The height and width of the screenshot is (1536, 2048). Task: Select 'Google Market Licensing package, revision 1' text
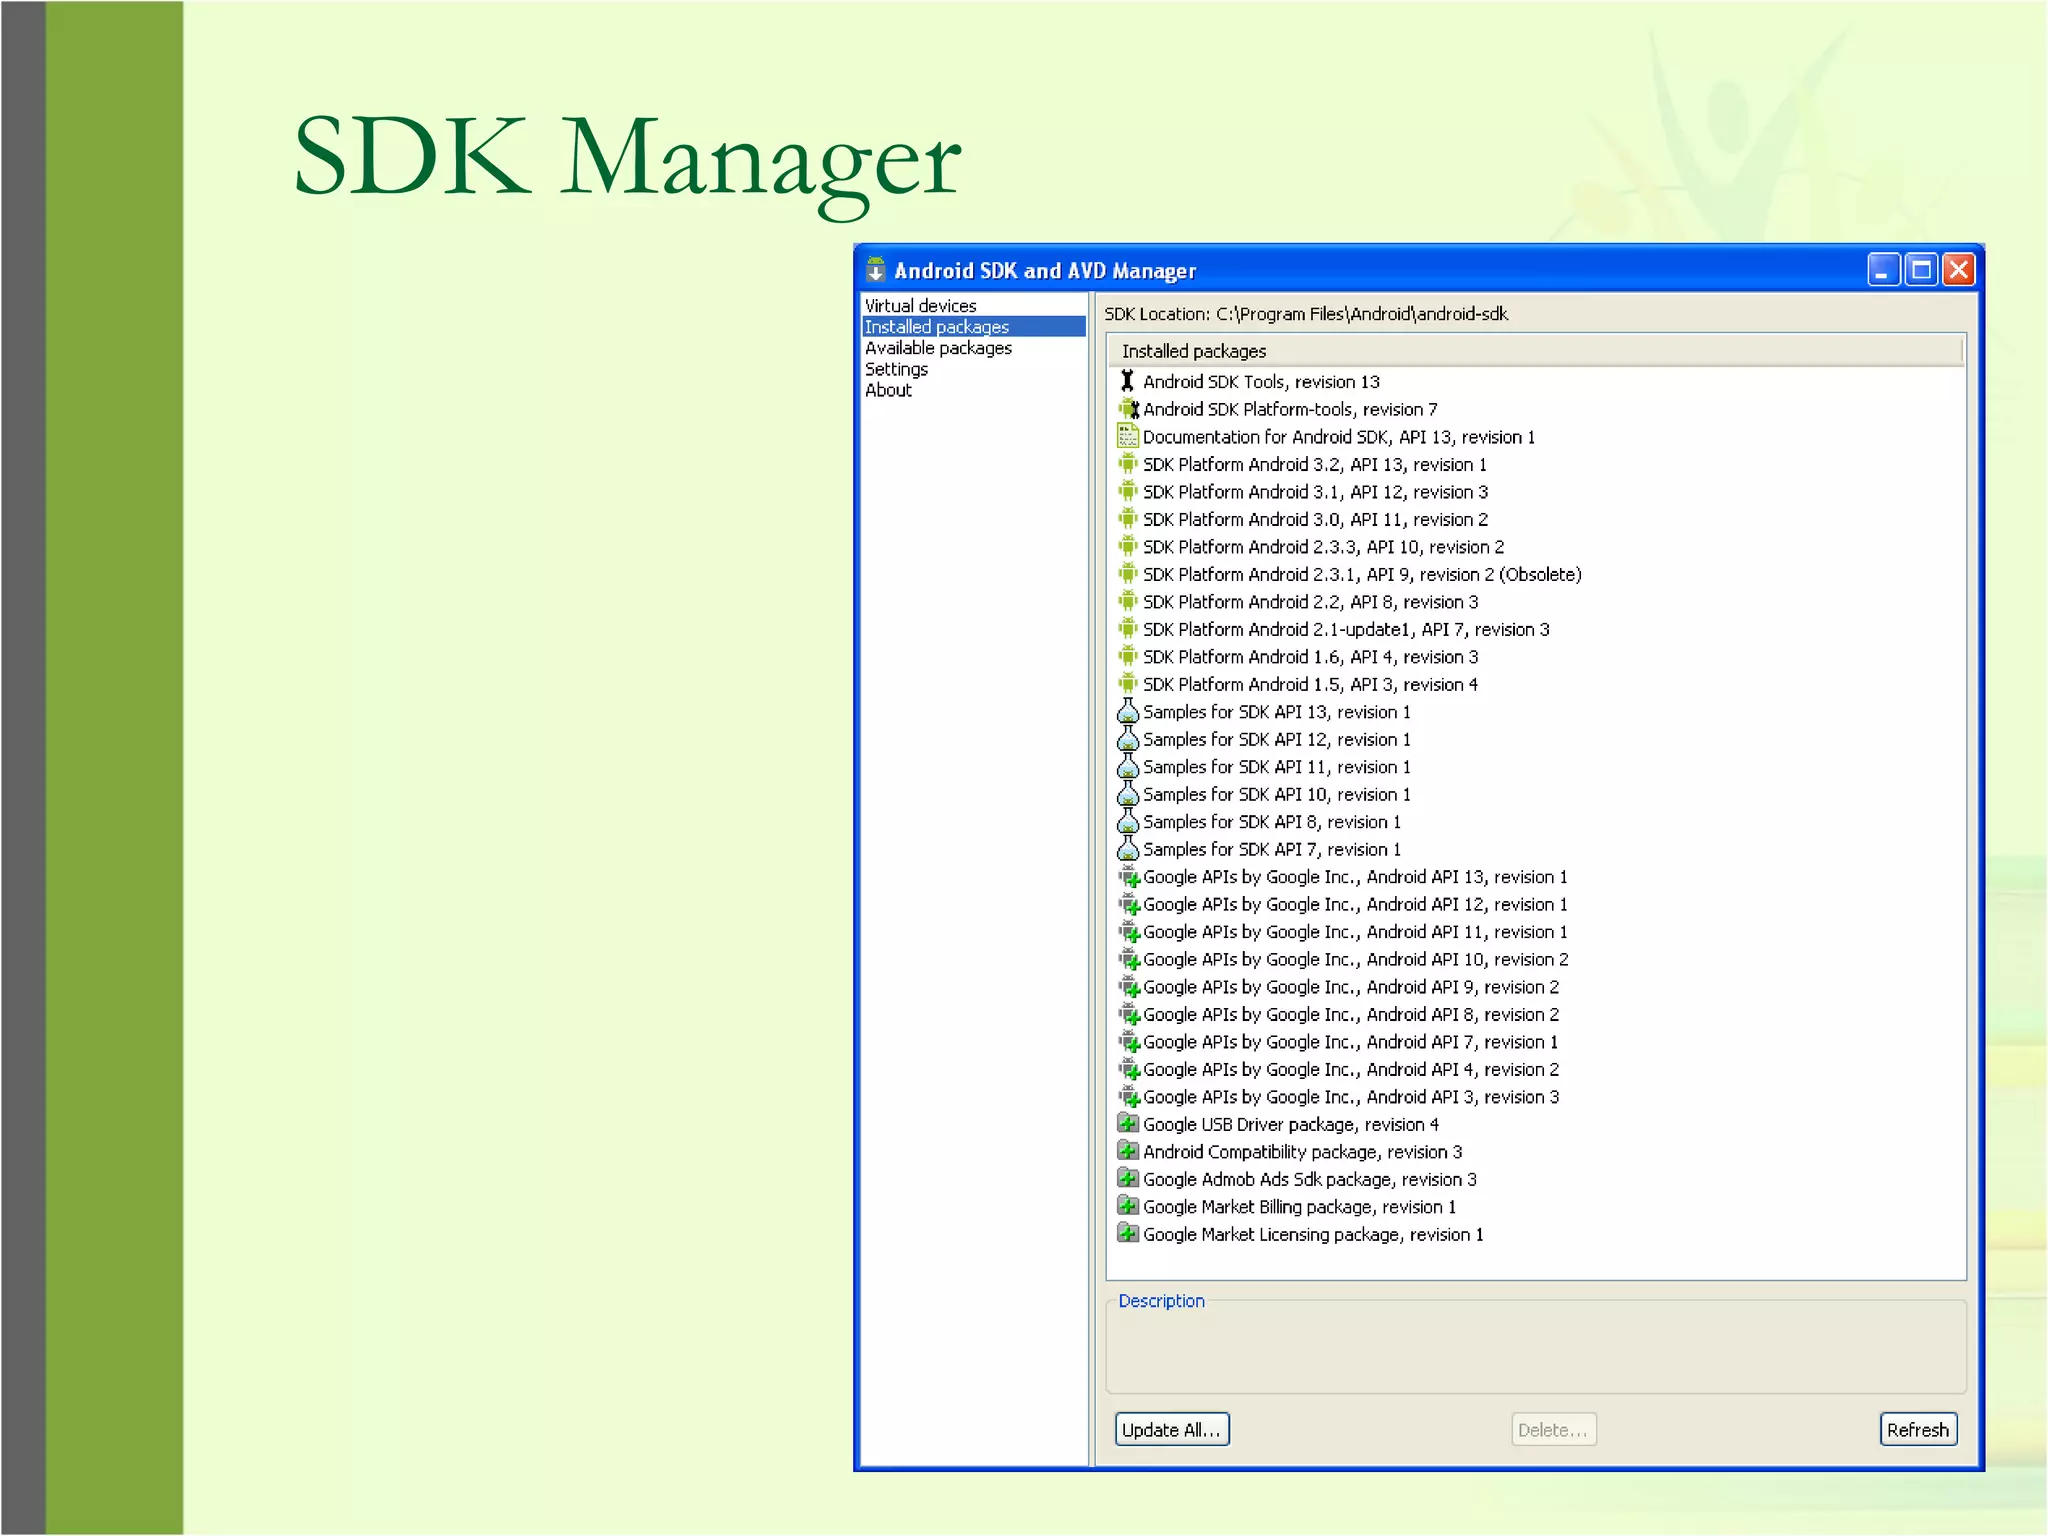(1313, 1234)
